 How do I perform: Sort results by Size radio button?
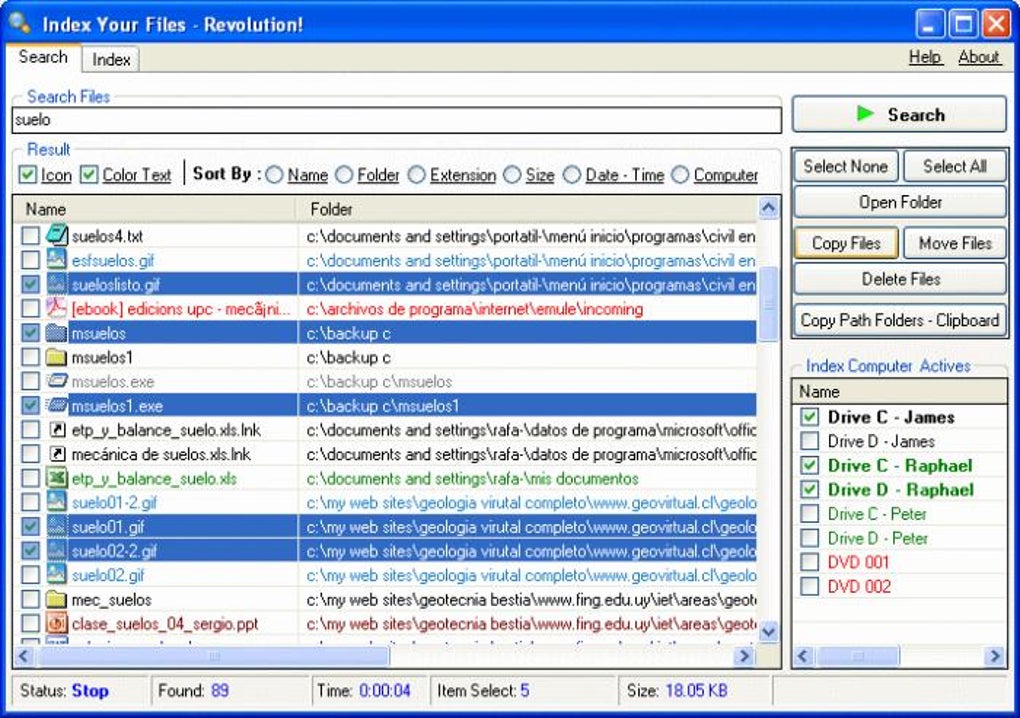coord(513,175)
